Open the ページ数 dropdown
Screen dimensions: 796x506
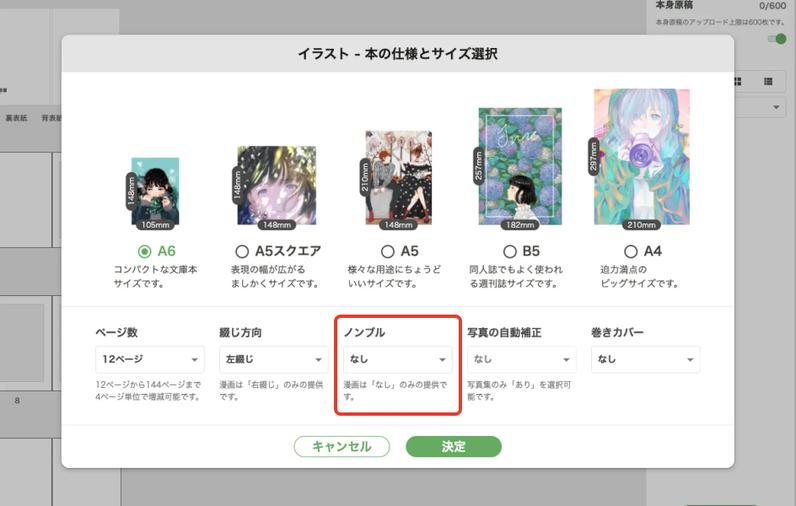150,359
